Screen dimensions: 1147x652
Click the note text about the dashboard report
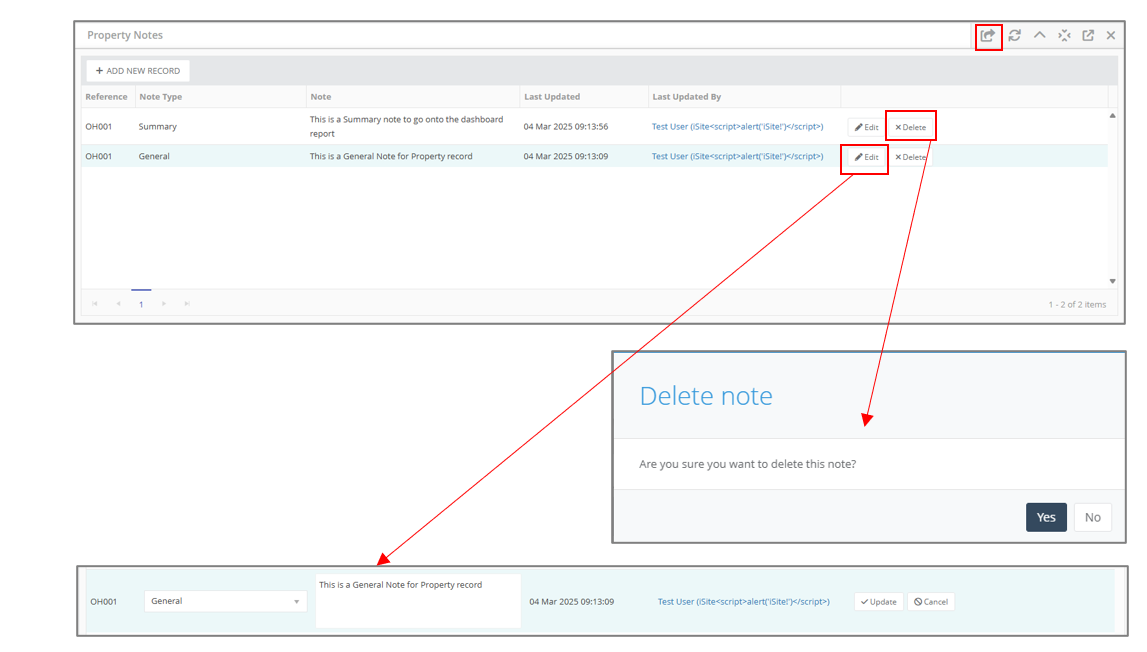[x=407, y=127]
